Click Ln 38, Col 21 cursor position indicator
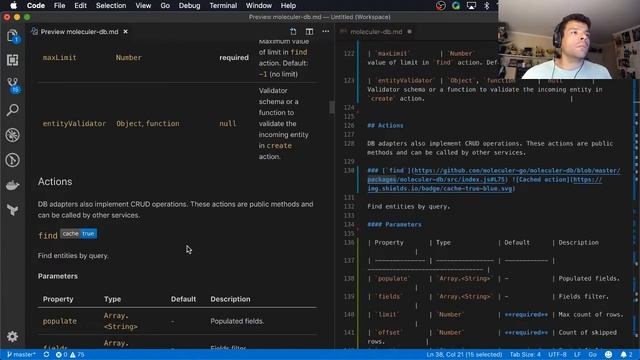Viewport: 640px width, 360px height. click(x=464, y=354)
